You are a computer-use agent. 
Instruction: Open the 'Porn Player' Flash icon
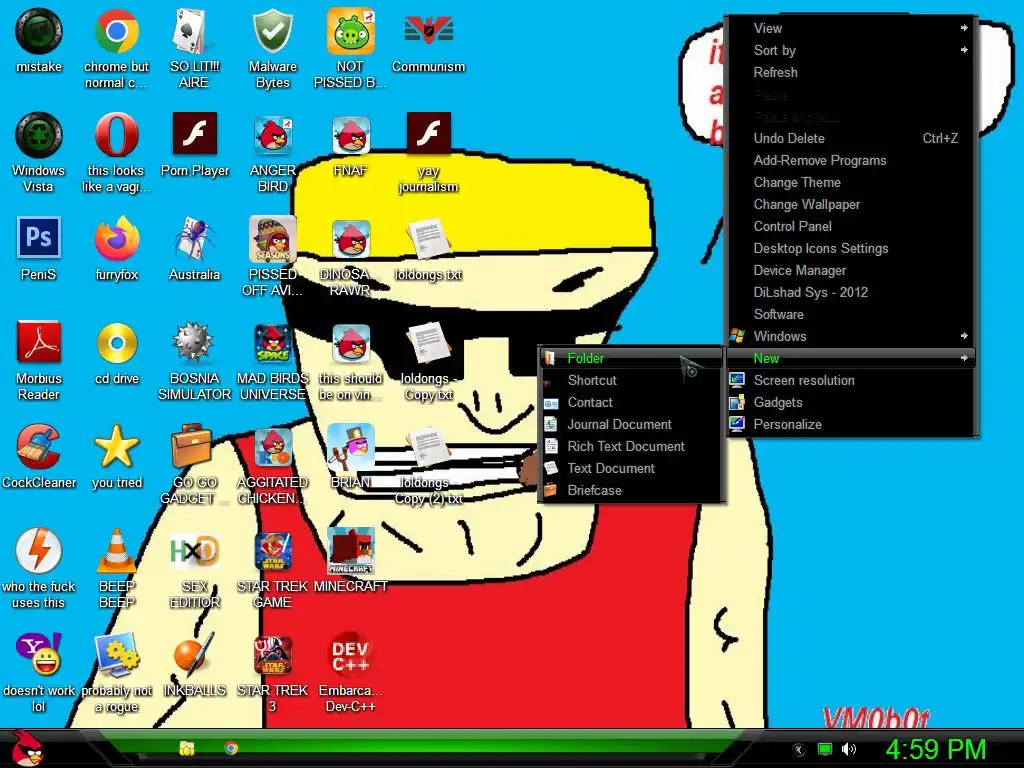click(194, 133)
